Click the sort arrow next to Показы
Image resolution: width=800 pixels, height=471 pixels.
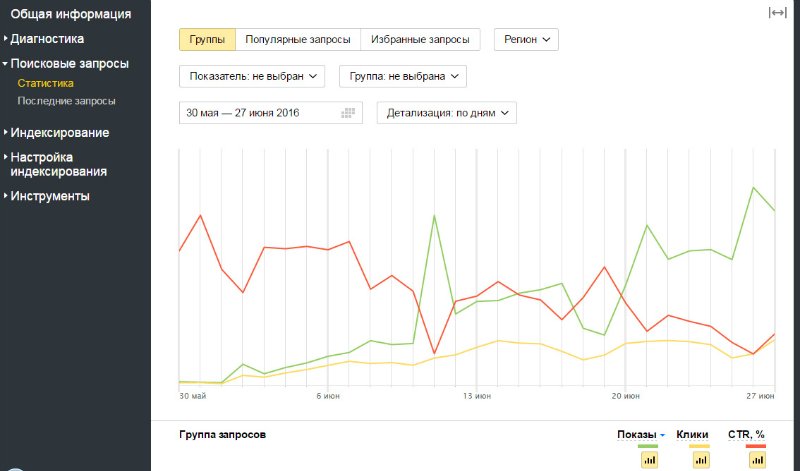point(662,435)
